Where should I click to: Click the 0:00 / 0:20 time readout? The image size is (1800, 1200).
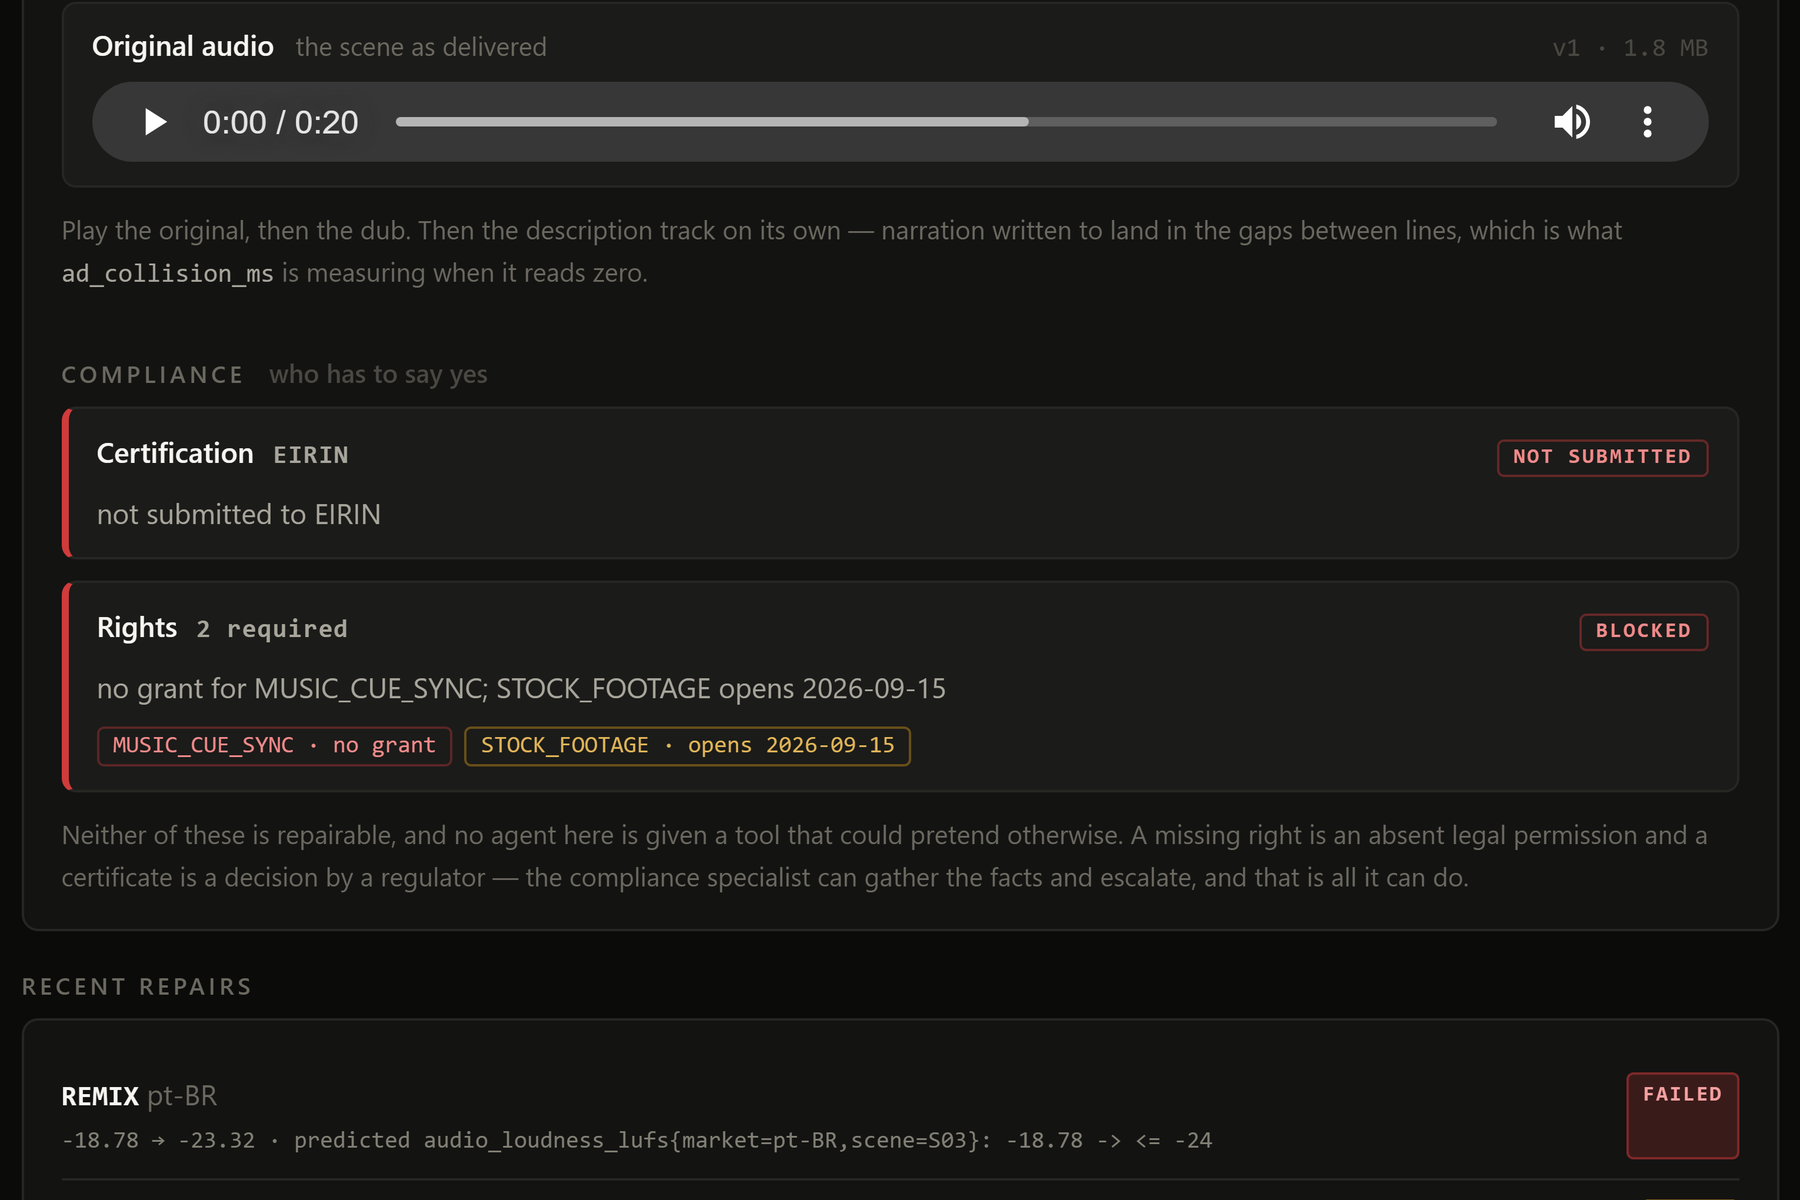click(x=280, y=122)
